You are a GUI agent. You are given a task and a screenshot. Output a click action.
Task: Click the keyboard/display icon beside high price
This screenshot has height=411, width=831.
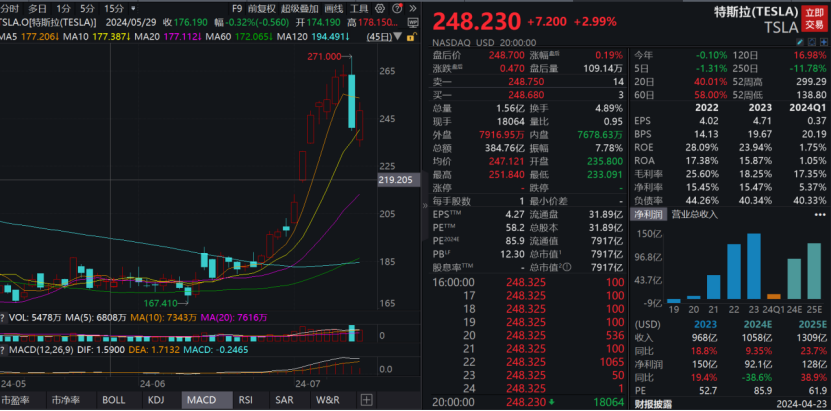click(413, 22)
